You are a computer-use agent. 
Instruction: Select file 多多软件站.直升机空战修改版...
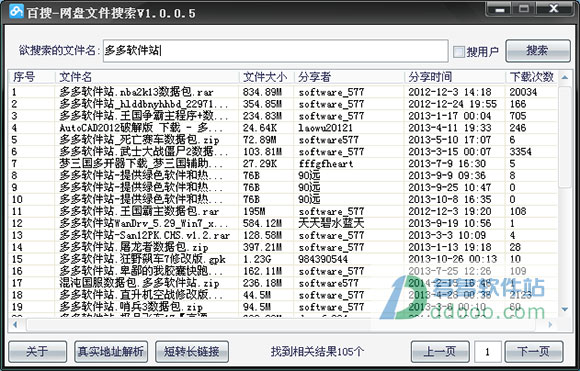click(x=141, y=295)
